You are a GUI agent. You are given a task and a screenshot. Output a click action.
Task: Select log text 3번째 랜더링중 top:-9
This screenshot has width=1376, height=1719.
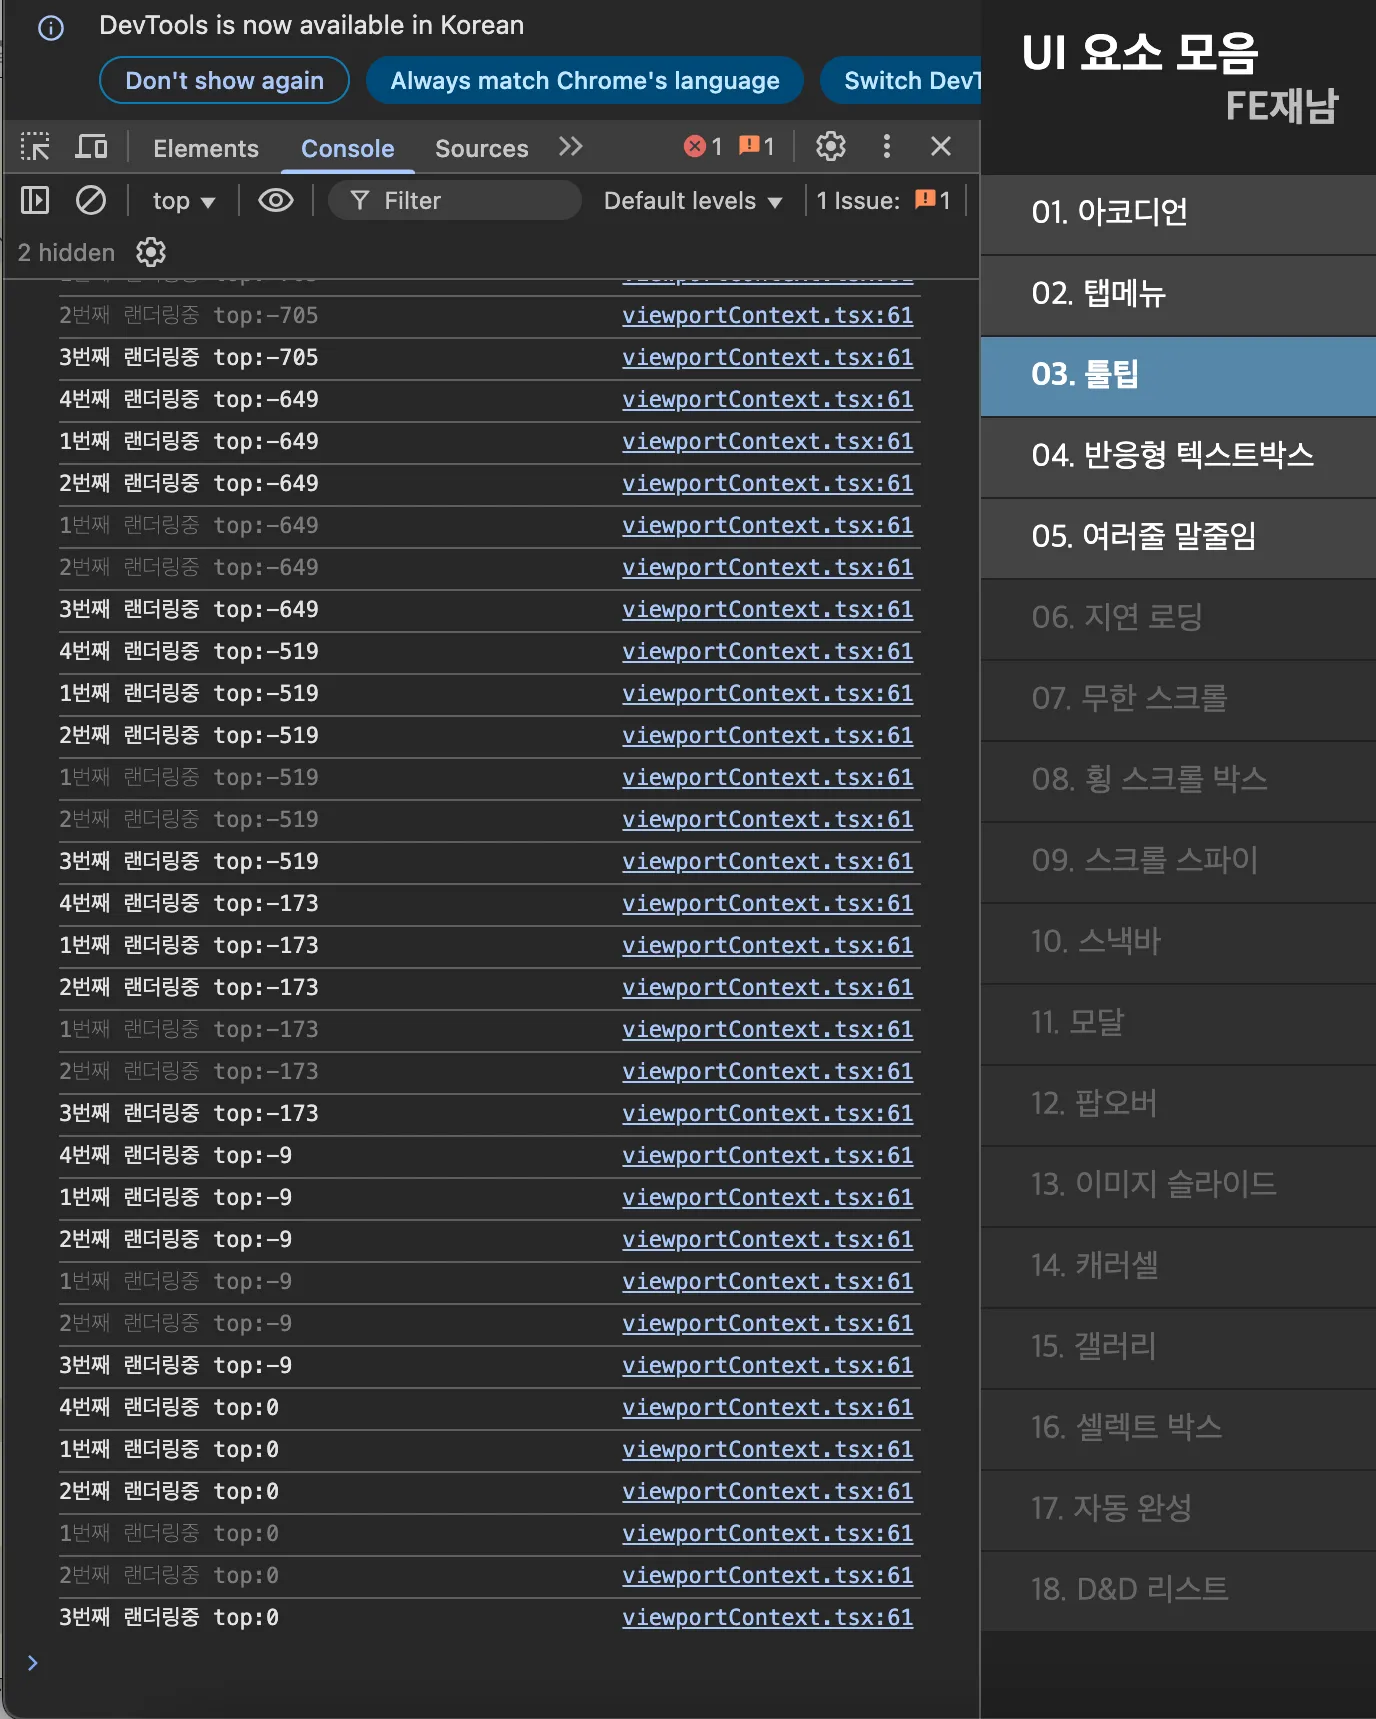[176, 1365]
